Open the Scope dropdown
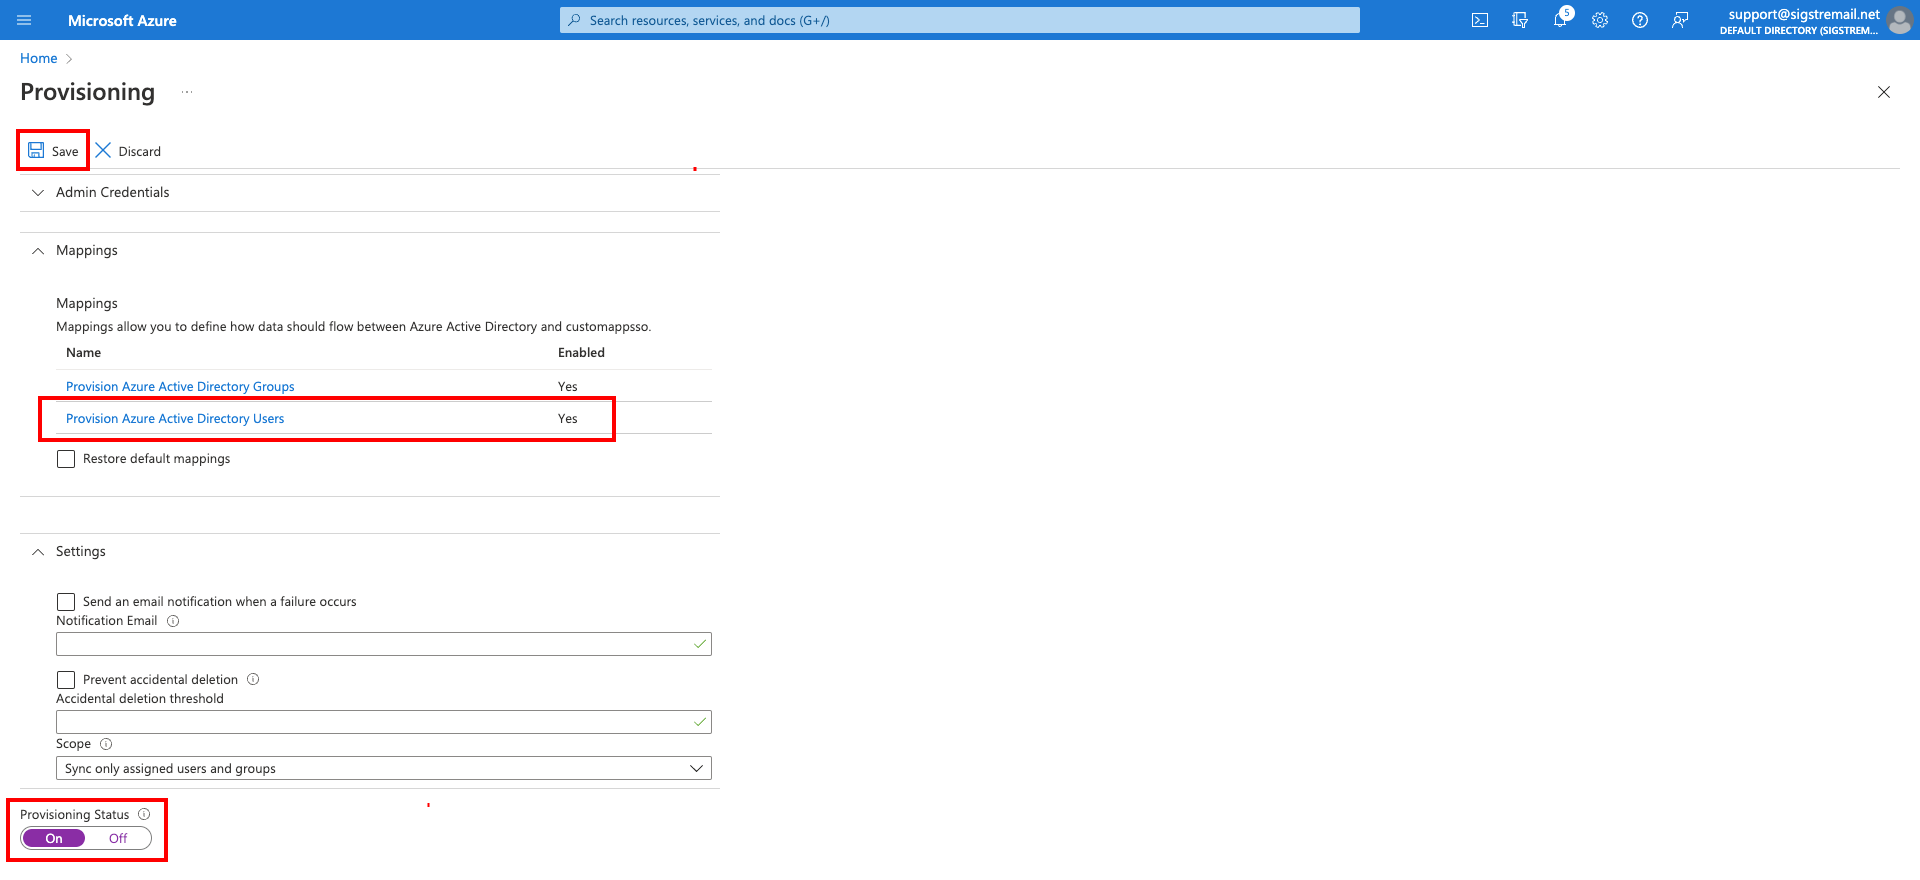 384,768
